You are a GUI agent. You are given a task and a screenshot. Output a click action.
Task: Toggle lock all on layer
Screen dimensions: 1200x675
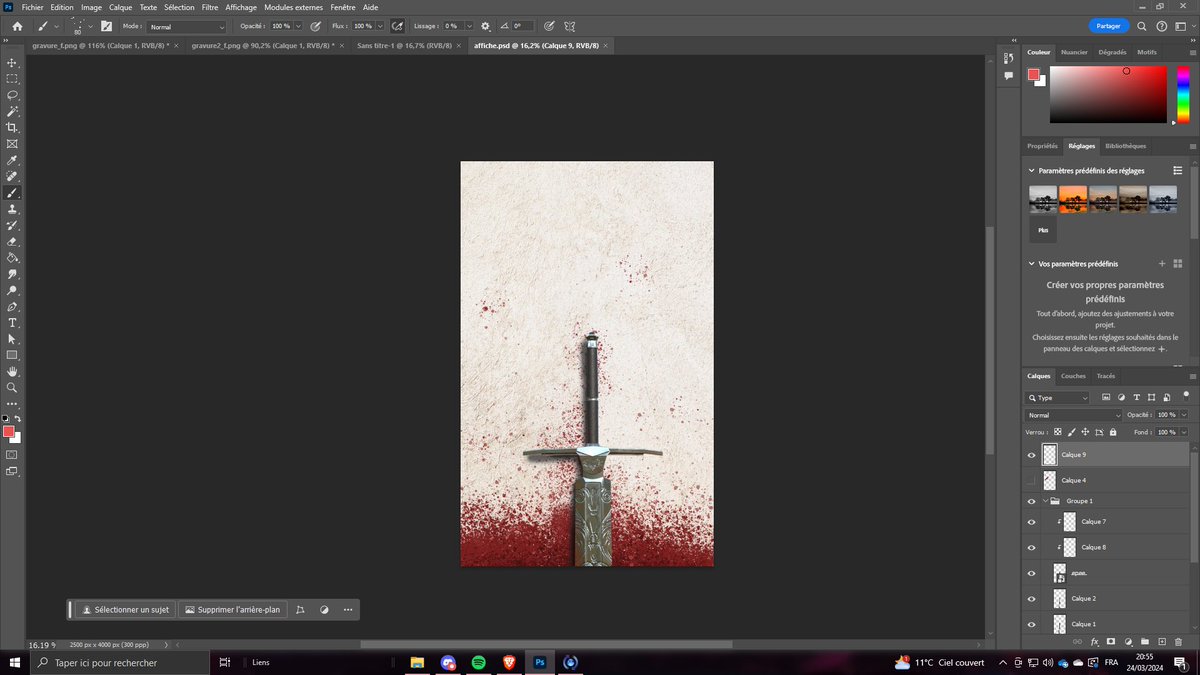[1114, 432]
